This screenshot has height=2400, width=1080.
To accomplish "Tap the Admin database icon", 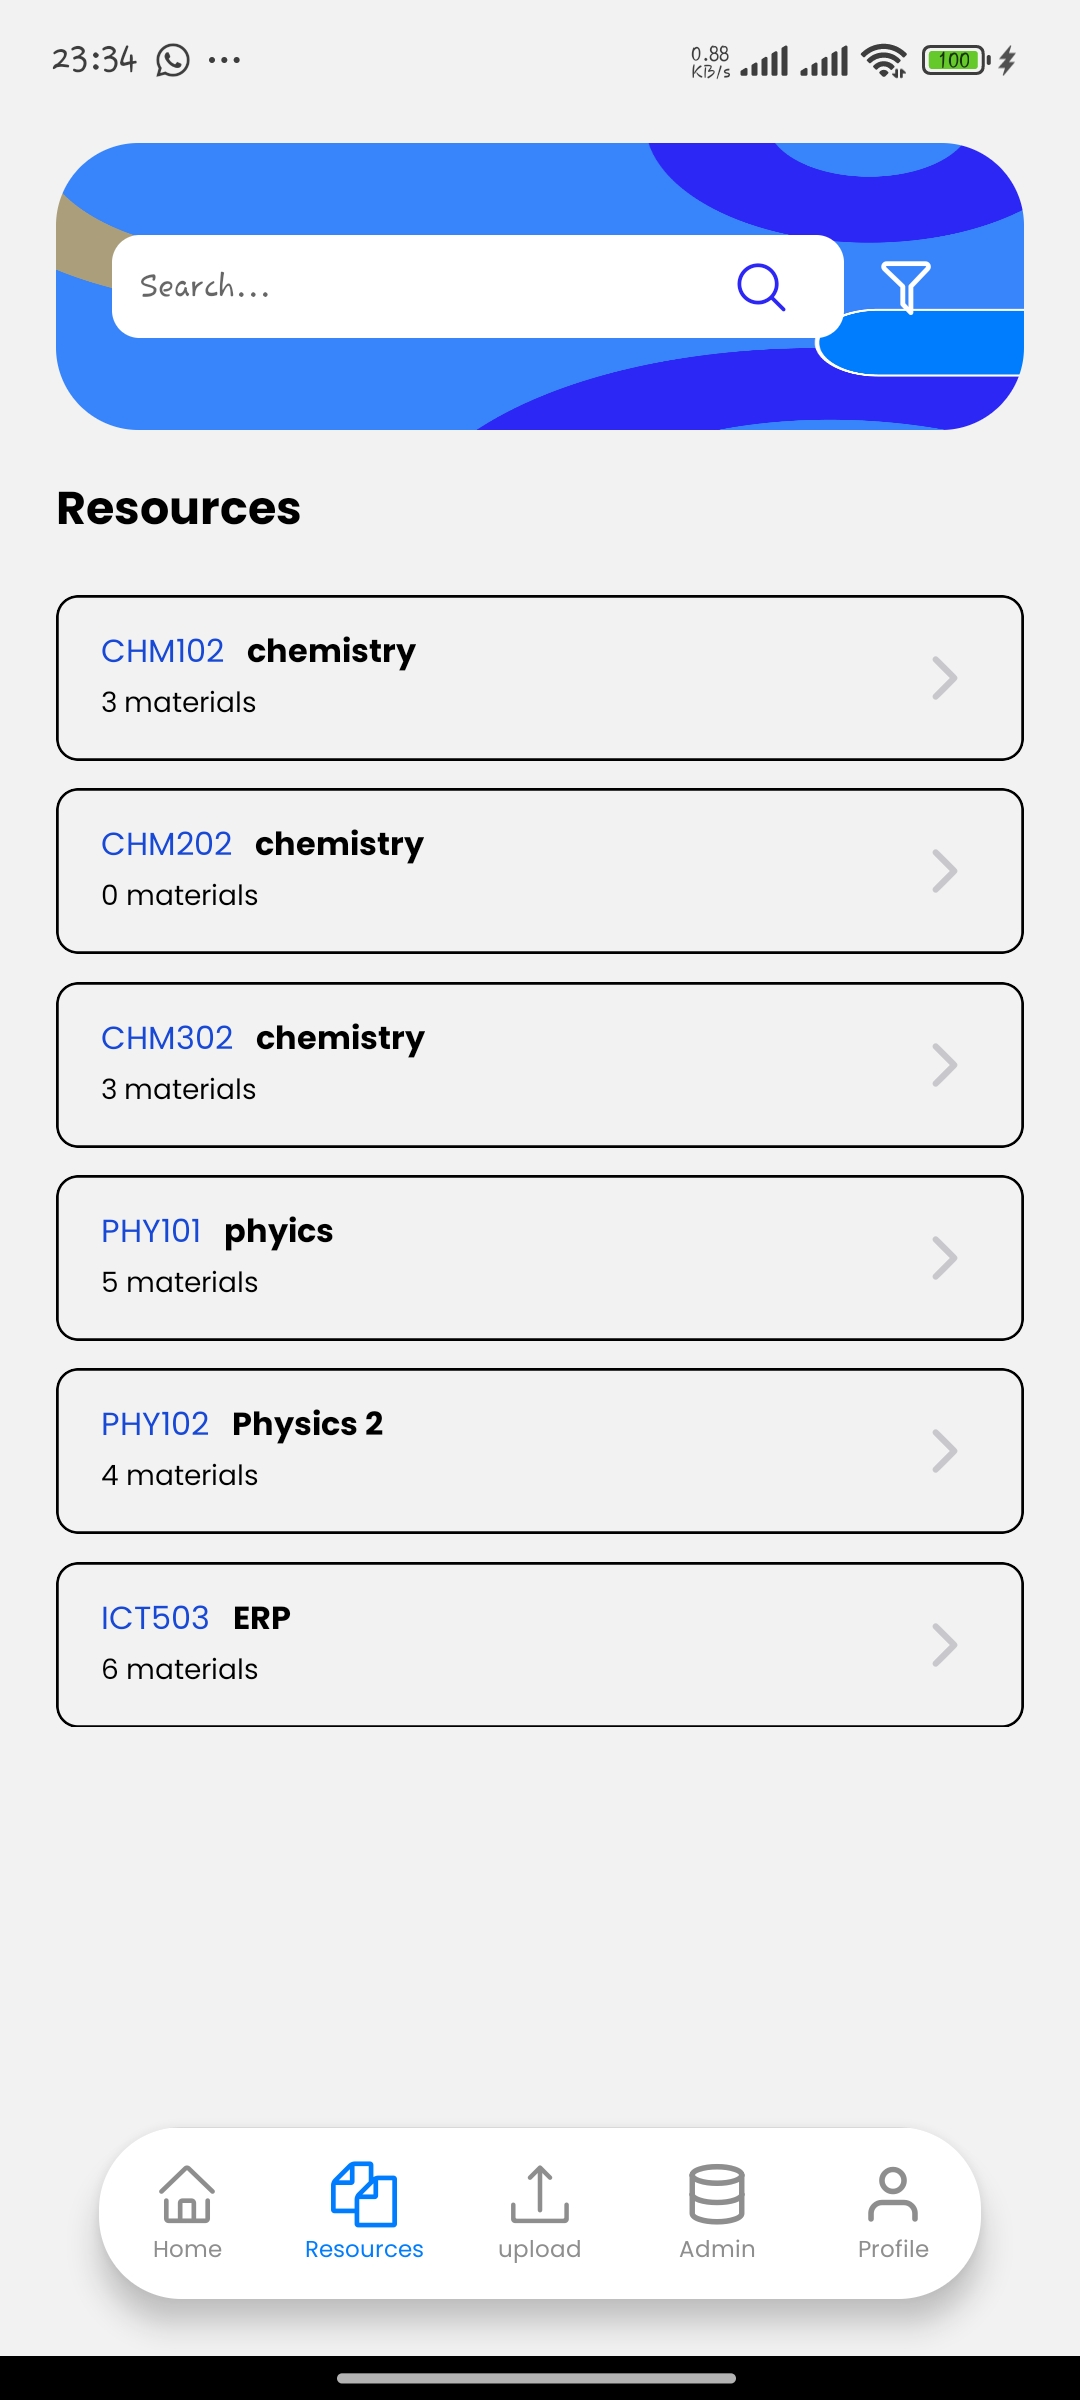I will click(x=717, y=2194).
